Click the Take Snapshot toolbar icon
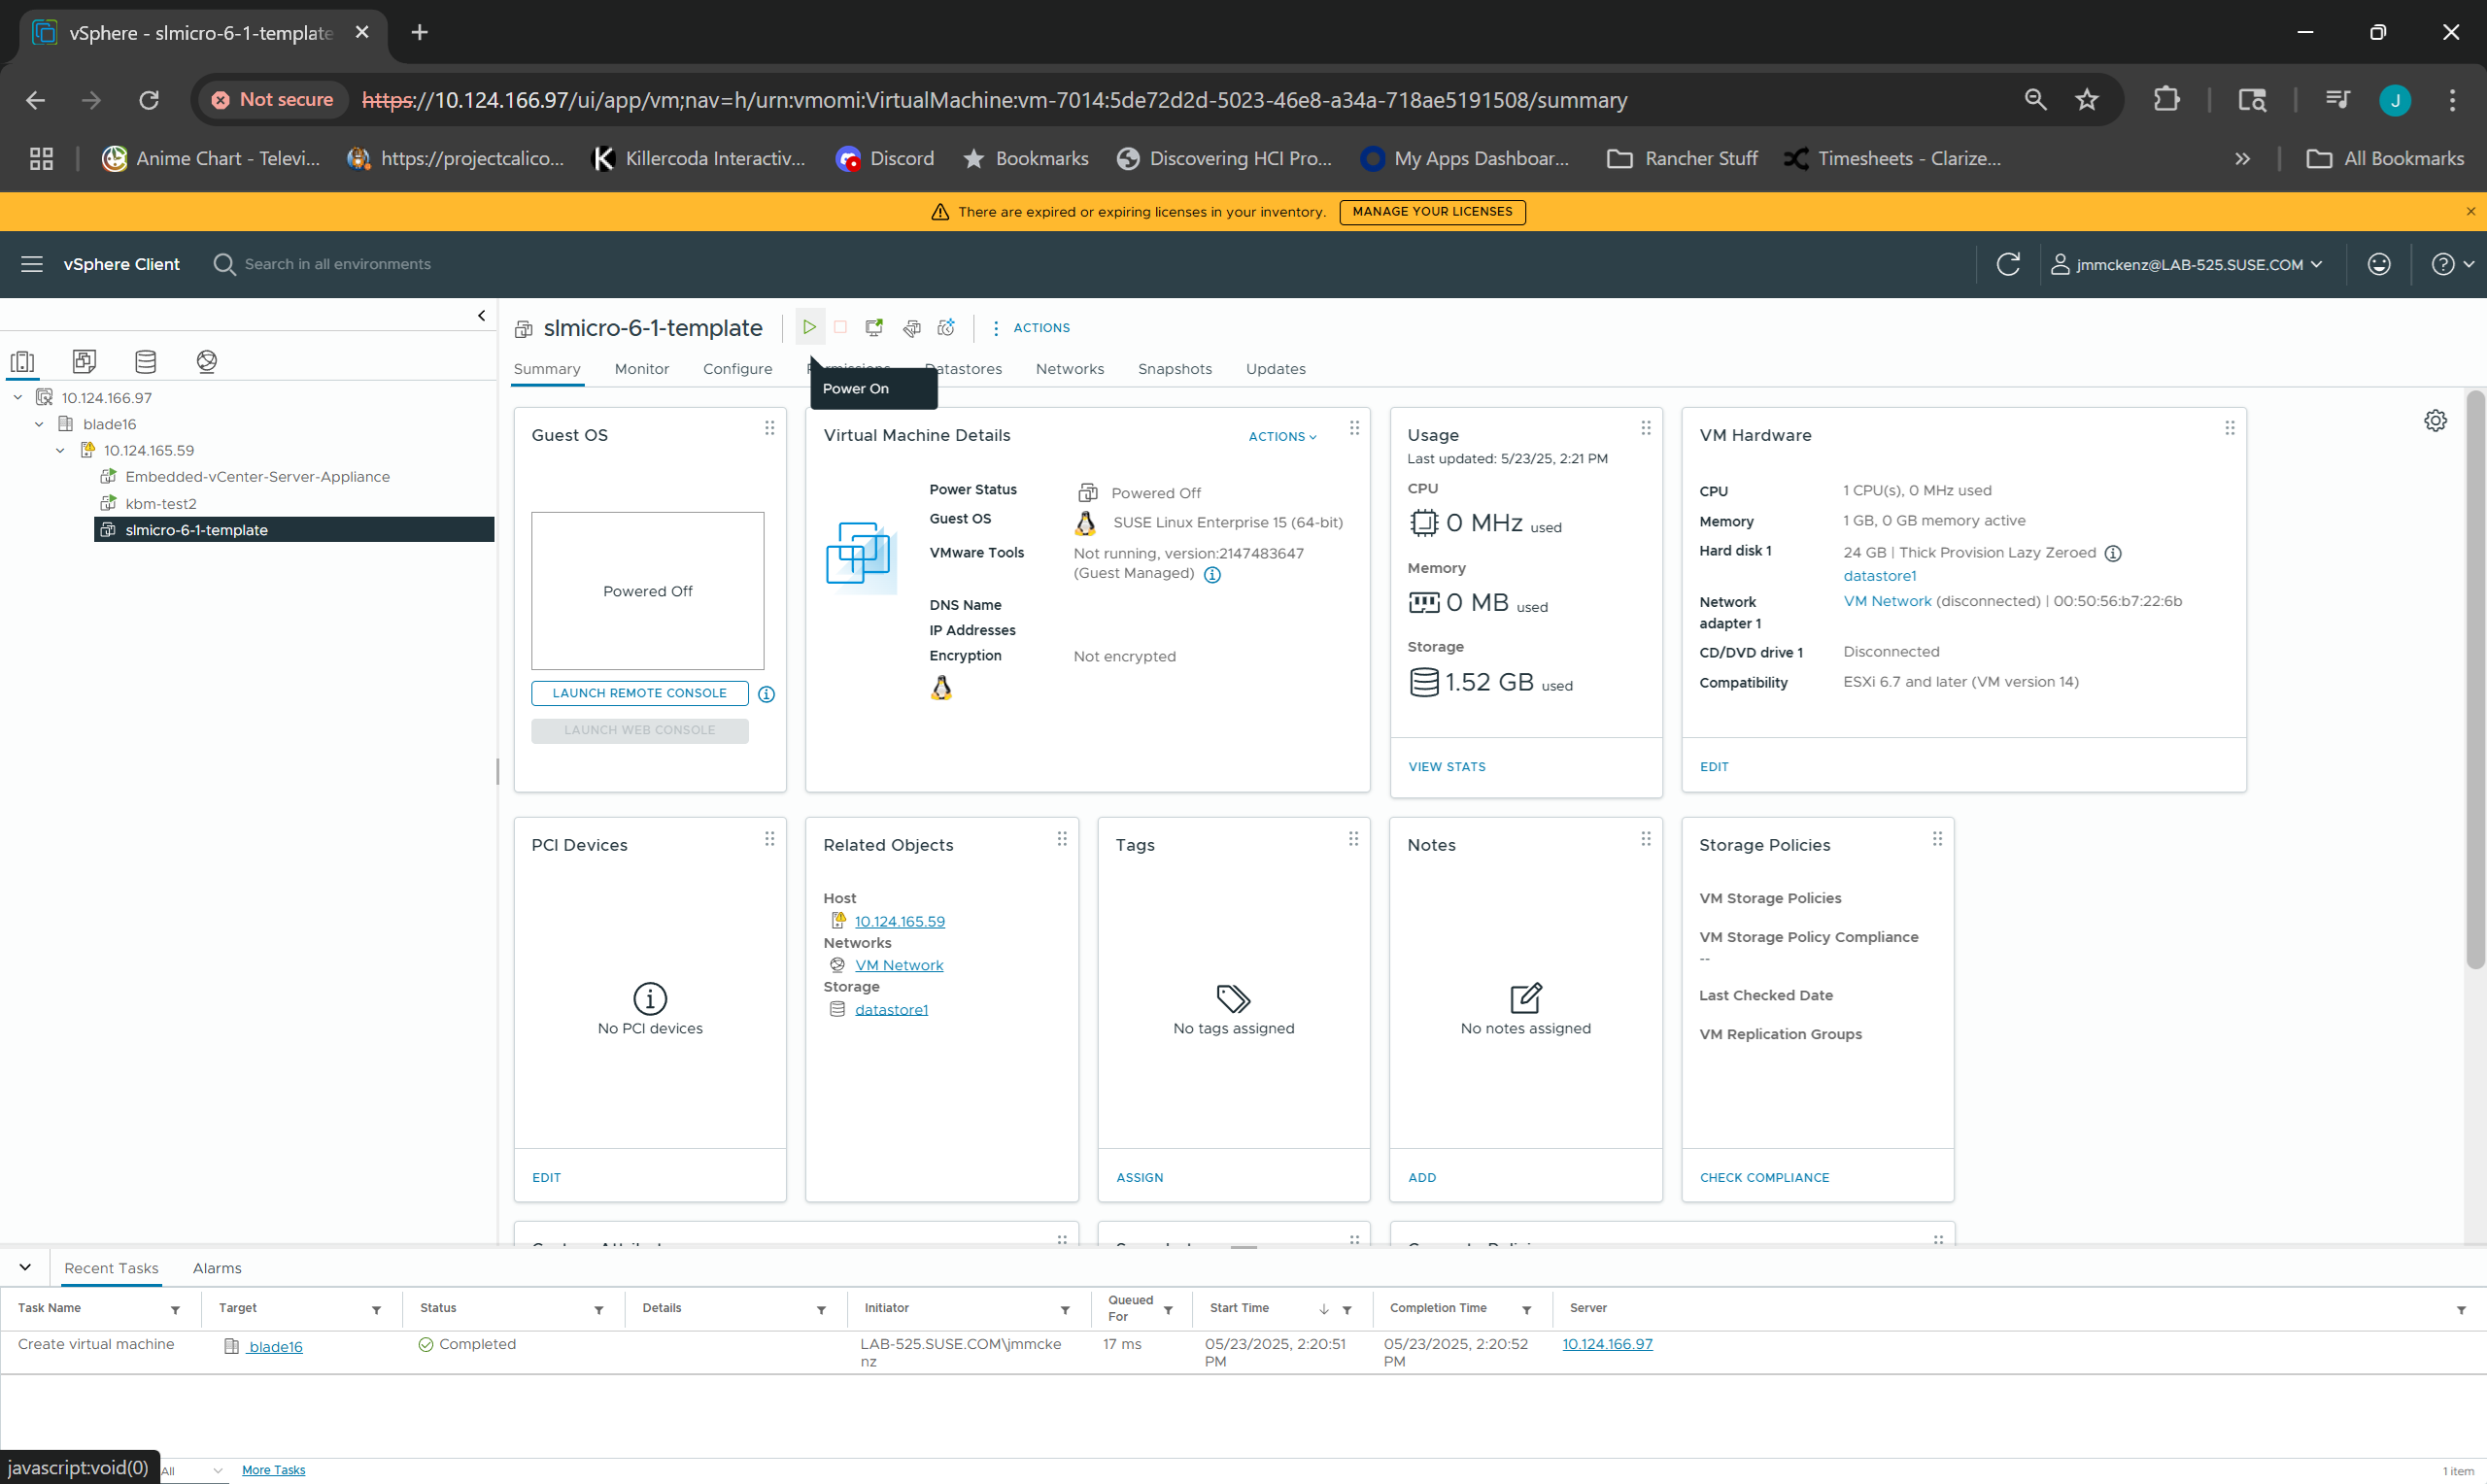 [946, 327]
